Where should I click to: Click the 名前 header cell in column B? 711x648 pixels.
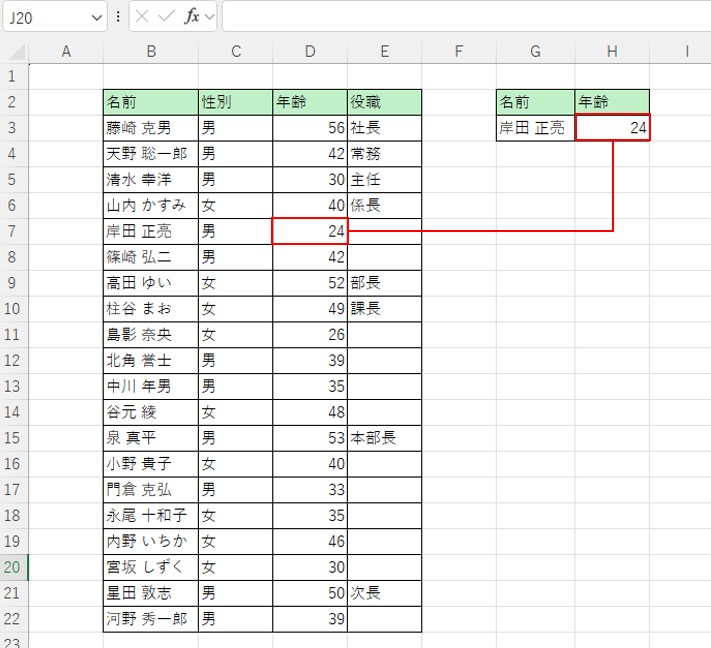coord(151,102)
